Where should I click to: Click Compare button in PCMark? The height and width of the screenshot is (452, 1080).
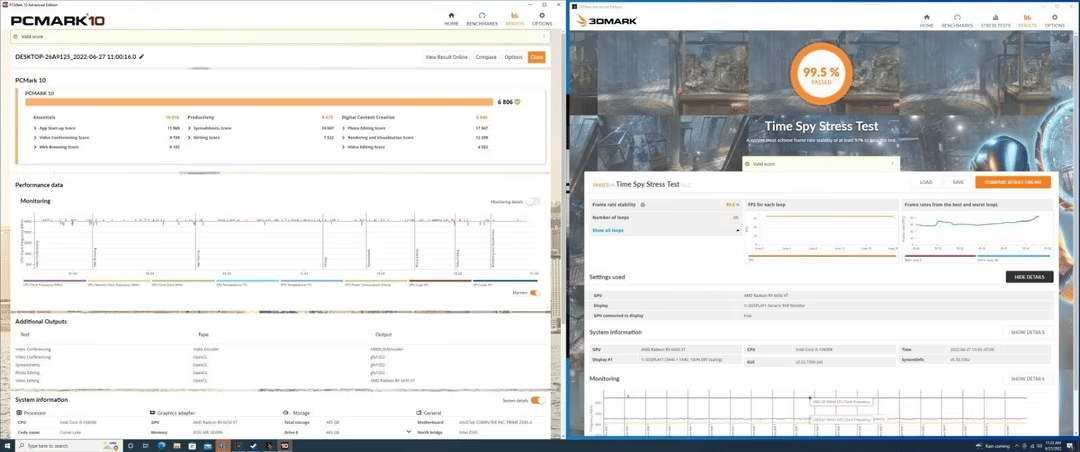pyautogui.click(x=486, y=57)
